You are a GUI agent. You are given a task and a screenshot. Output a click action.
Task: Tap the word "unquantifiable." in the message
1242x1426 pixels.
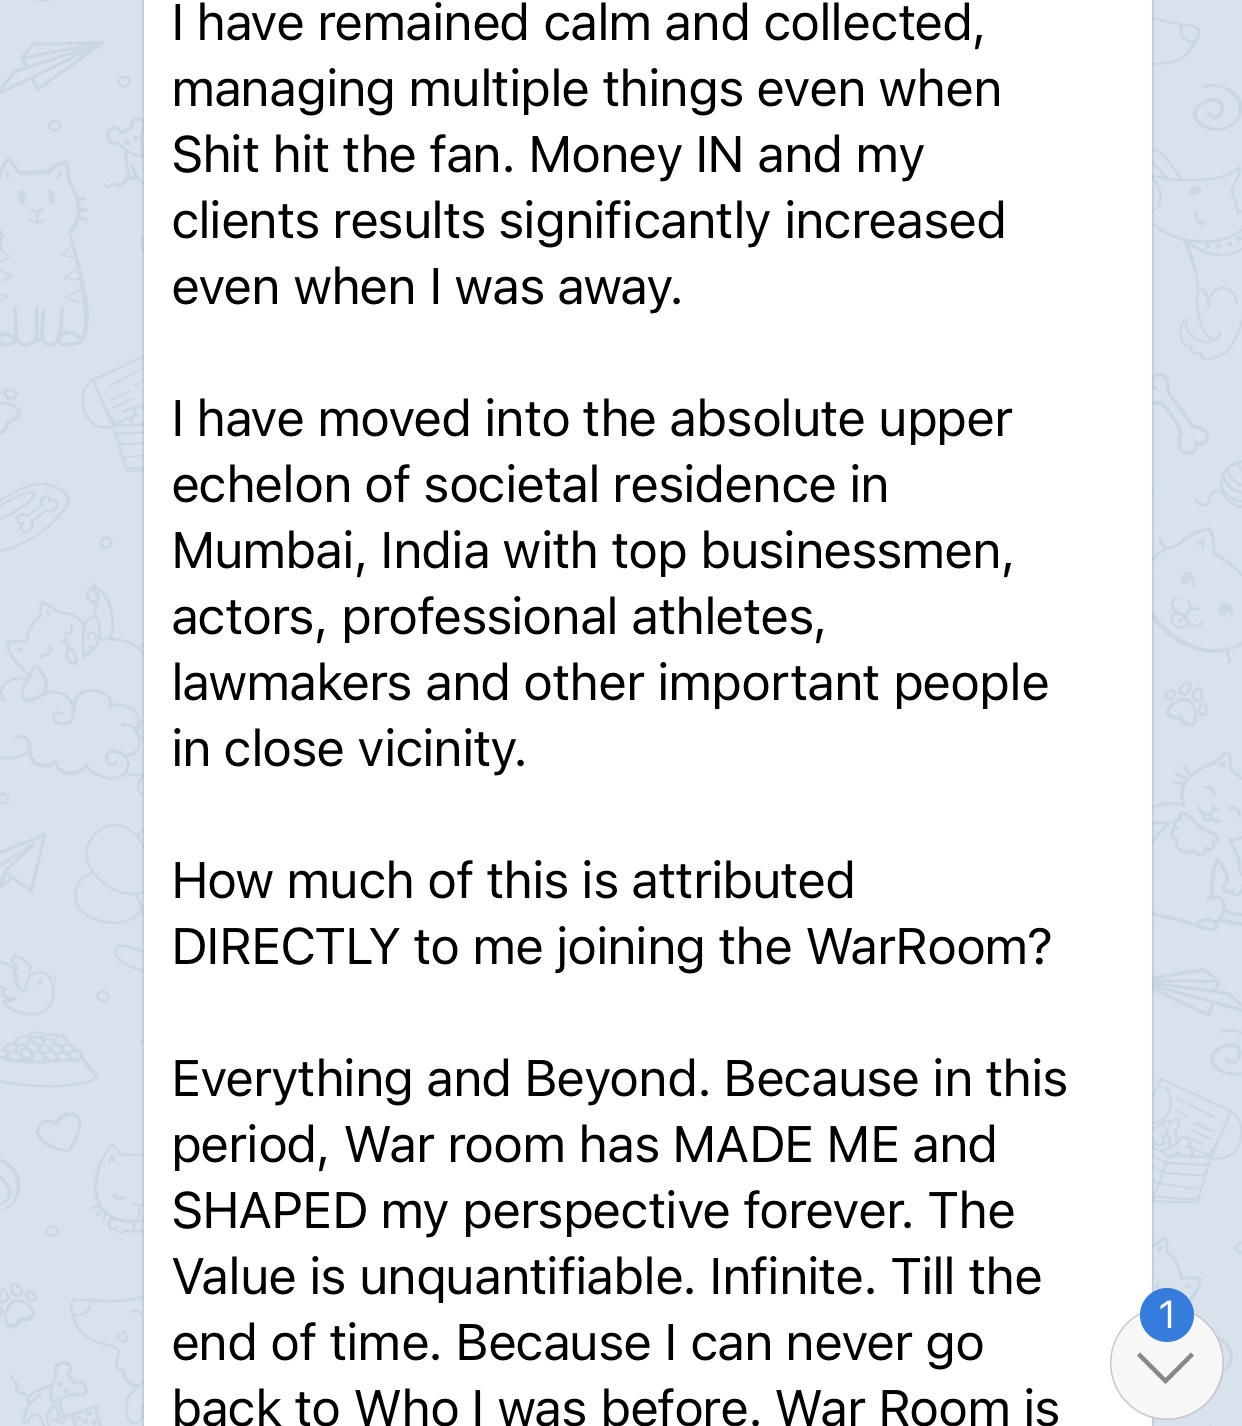pos(527,1277)
